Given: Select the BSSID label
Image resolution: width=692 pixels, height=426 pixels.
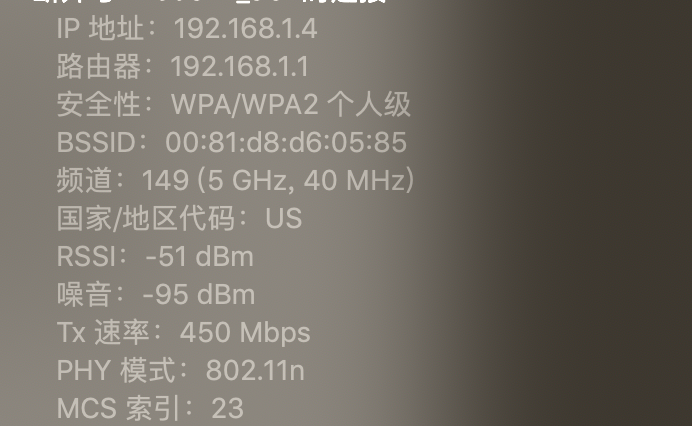Looking at the screenshot, I should pyautogui.click(x=96, y=143).
